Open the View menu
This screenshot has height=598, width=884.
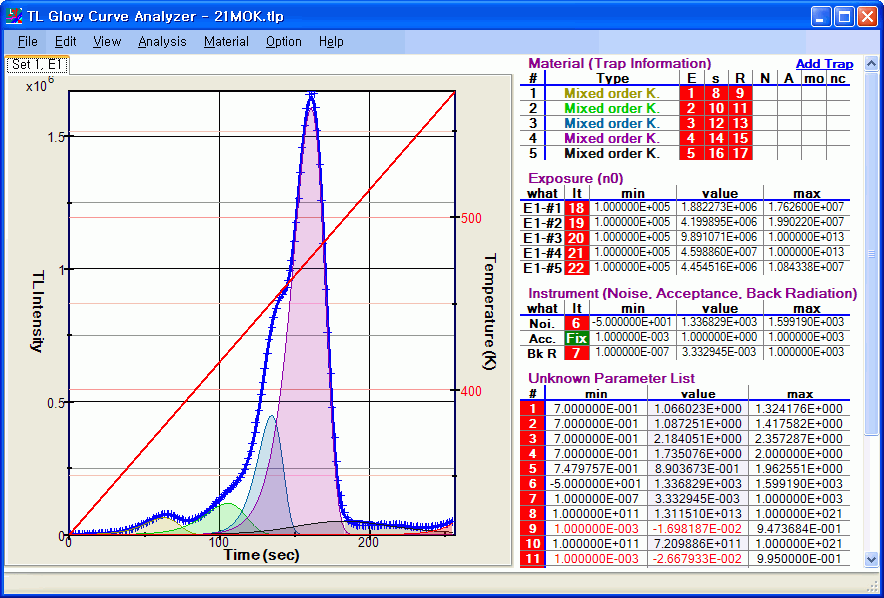coord(107,41)
